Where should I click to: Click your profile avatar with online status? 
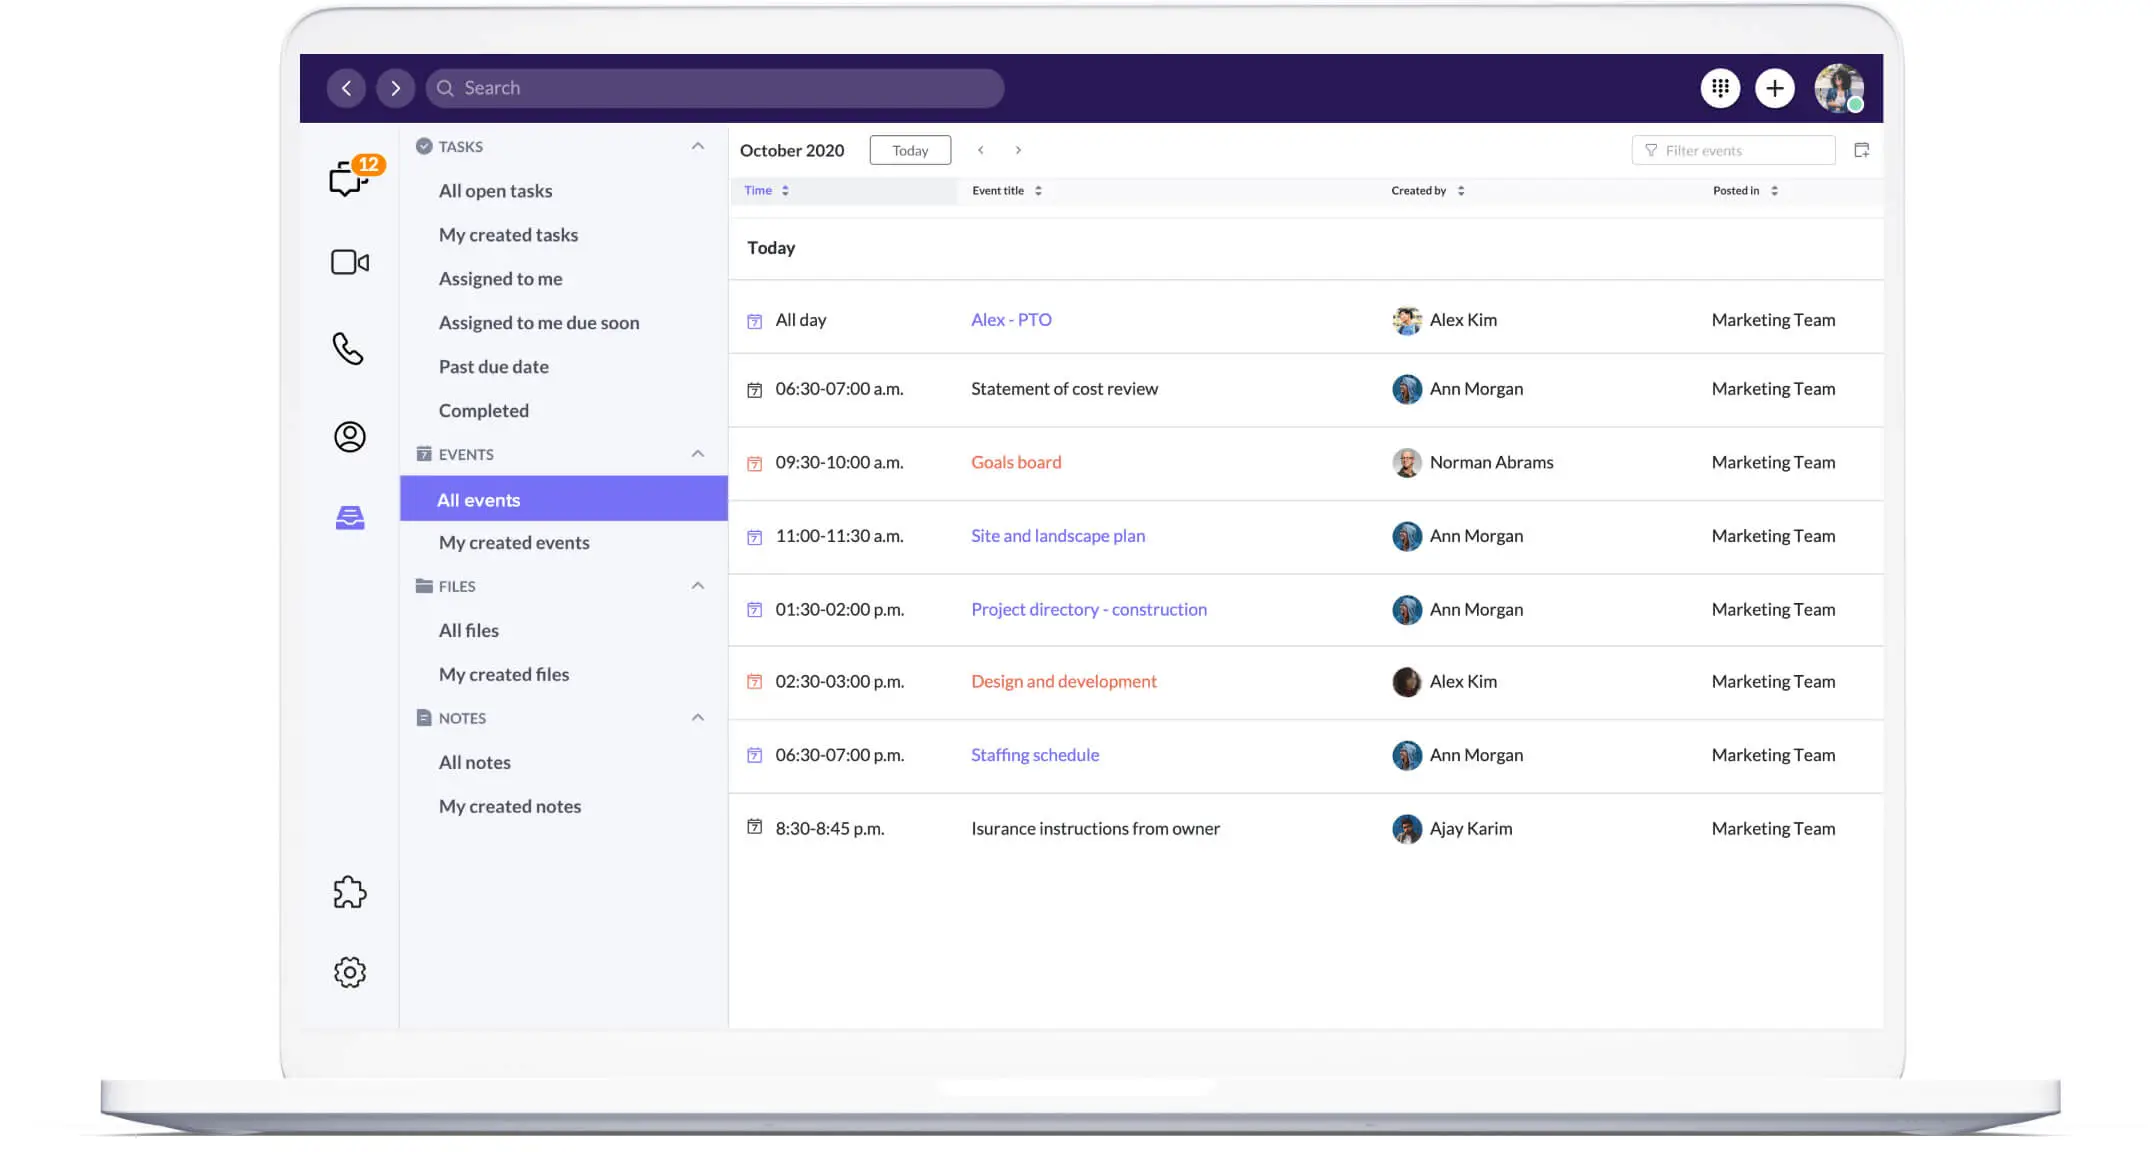1839,88
